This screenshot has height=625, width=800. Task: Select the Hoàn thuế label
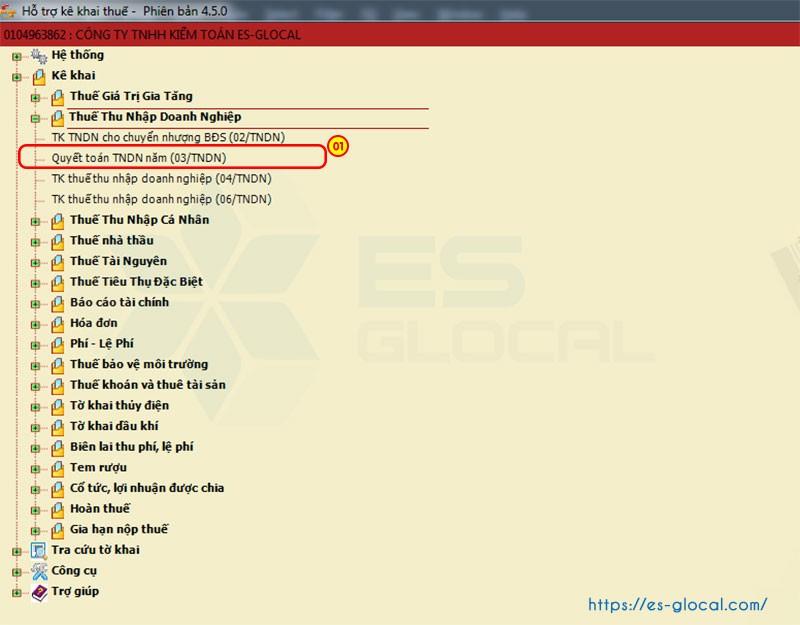click(x=100, y=509)
